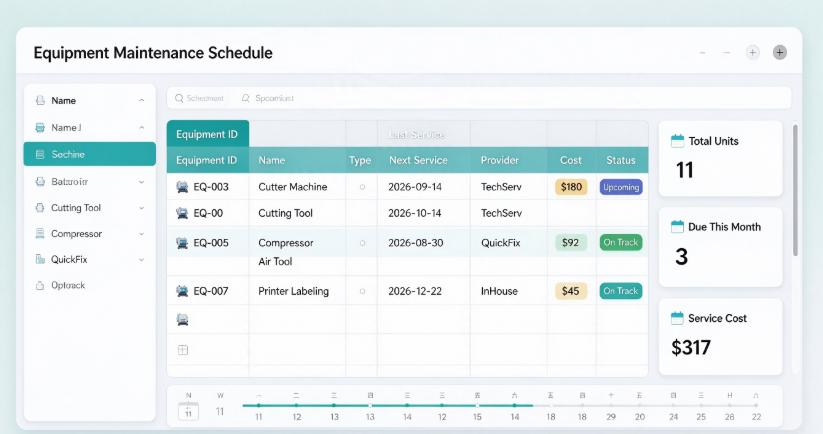The image size is (823, 434).
Task: Click the timeline marker labeled 29
Action: (611, 406)
